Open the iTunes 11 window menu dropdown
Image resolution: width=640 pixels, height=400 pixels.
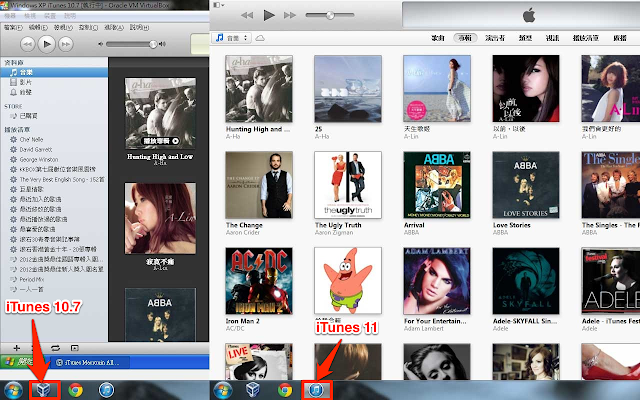point(219,5)
